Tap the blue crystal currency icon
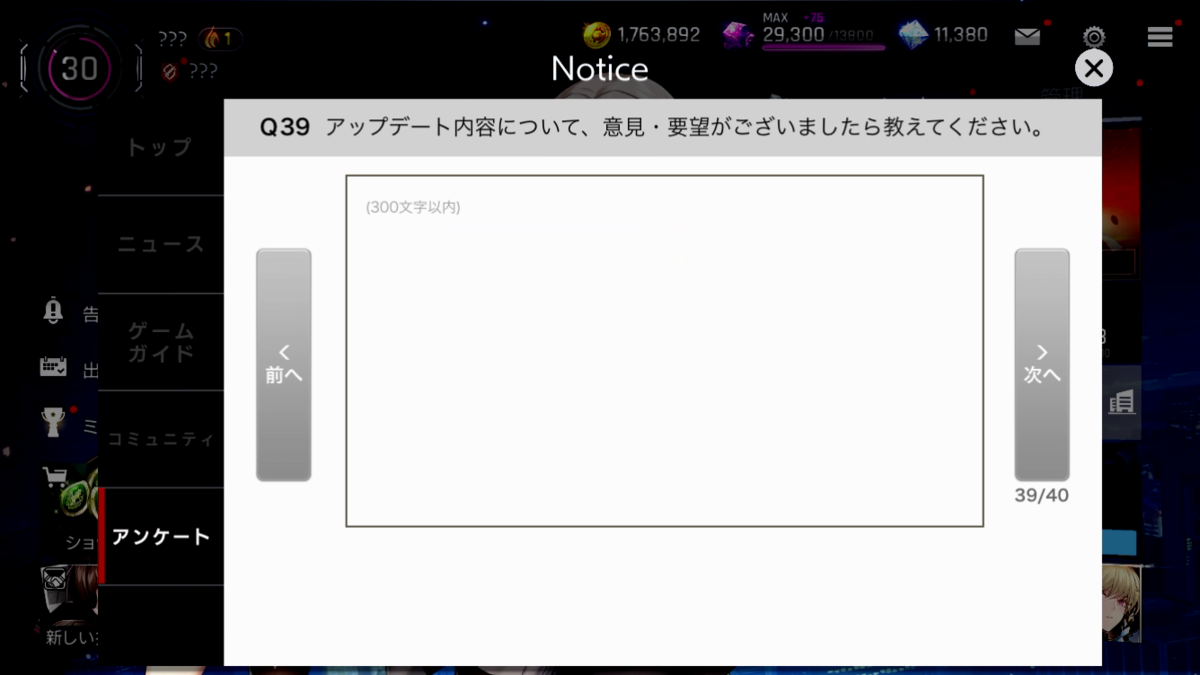Viewport: 1200px width, 675px height. pos(913,35)
